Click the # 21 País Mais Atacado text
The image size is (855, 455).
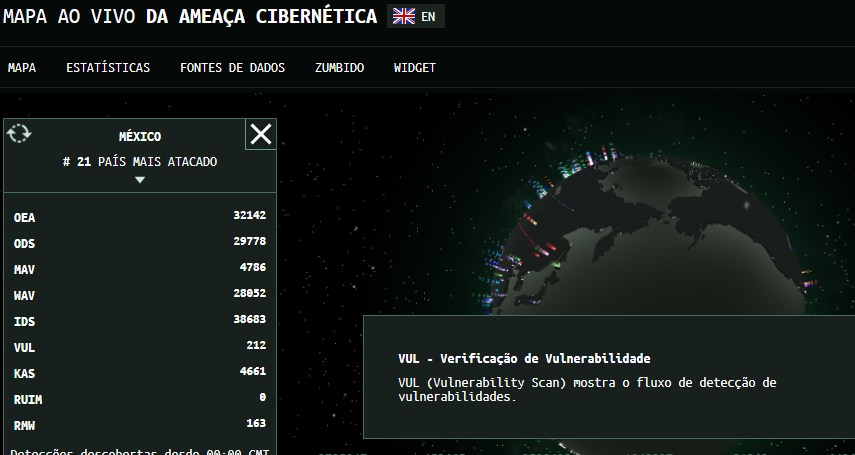point(140,161)
